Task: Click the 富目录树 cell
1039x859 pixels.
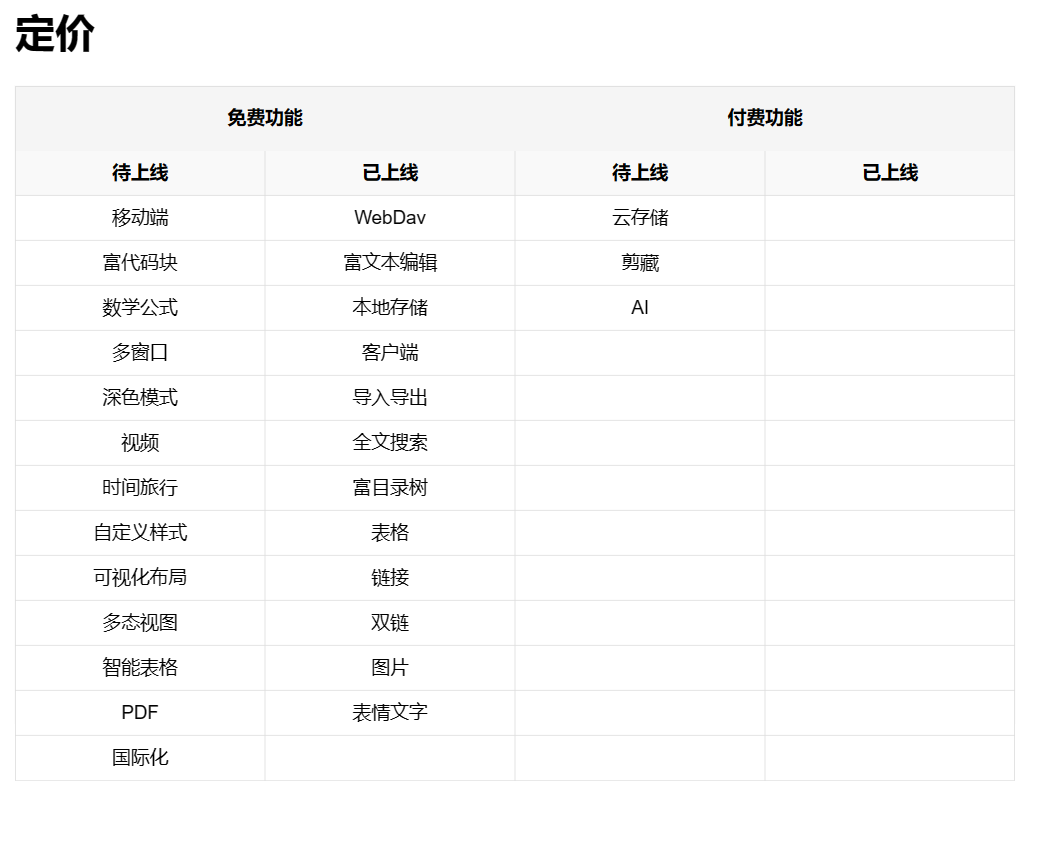Action: click(x=390, y=488)
